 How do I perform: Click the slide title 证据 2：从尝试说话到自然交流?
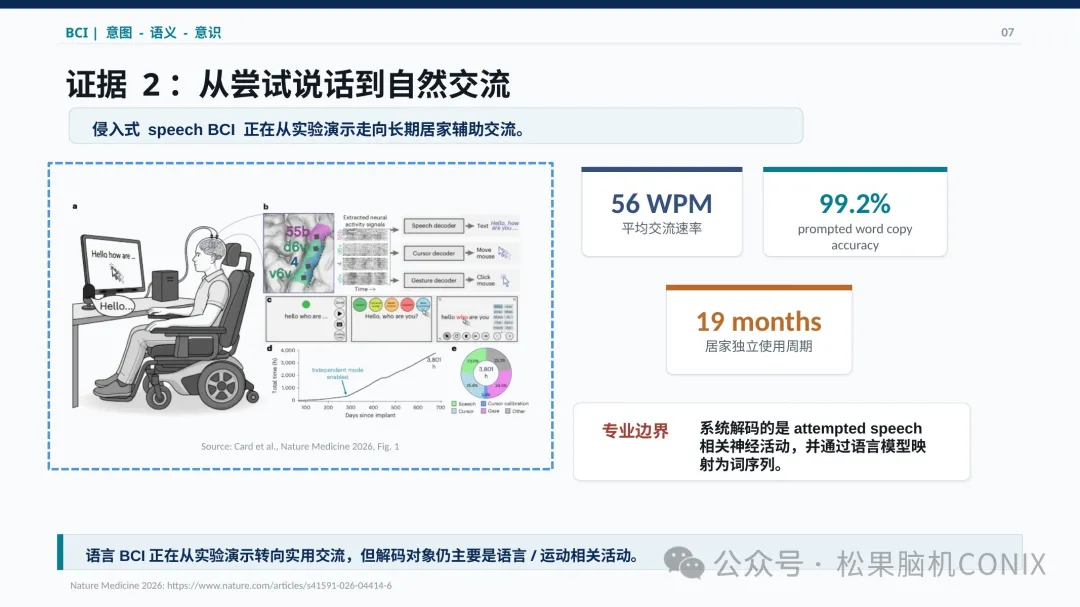(x=288, y=85)
